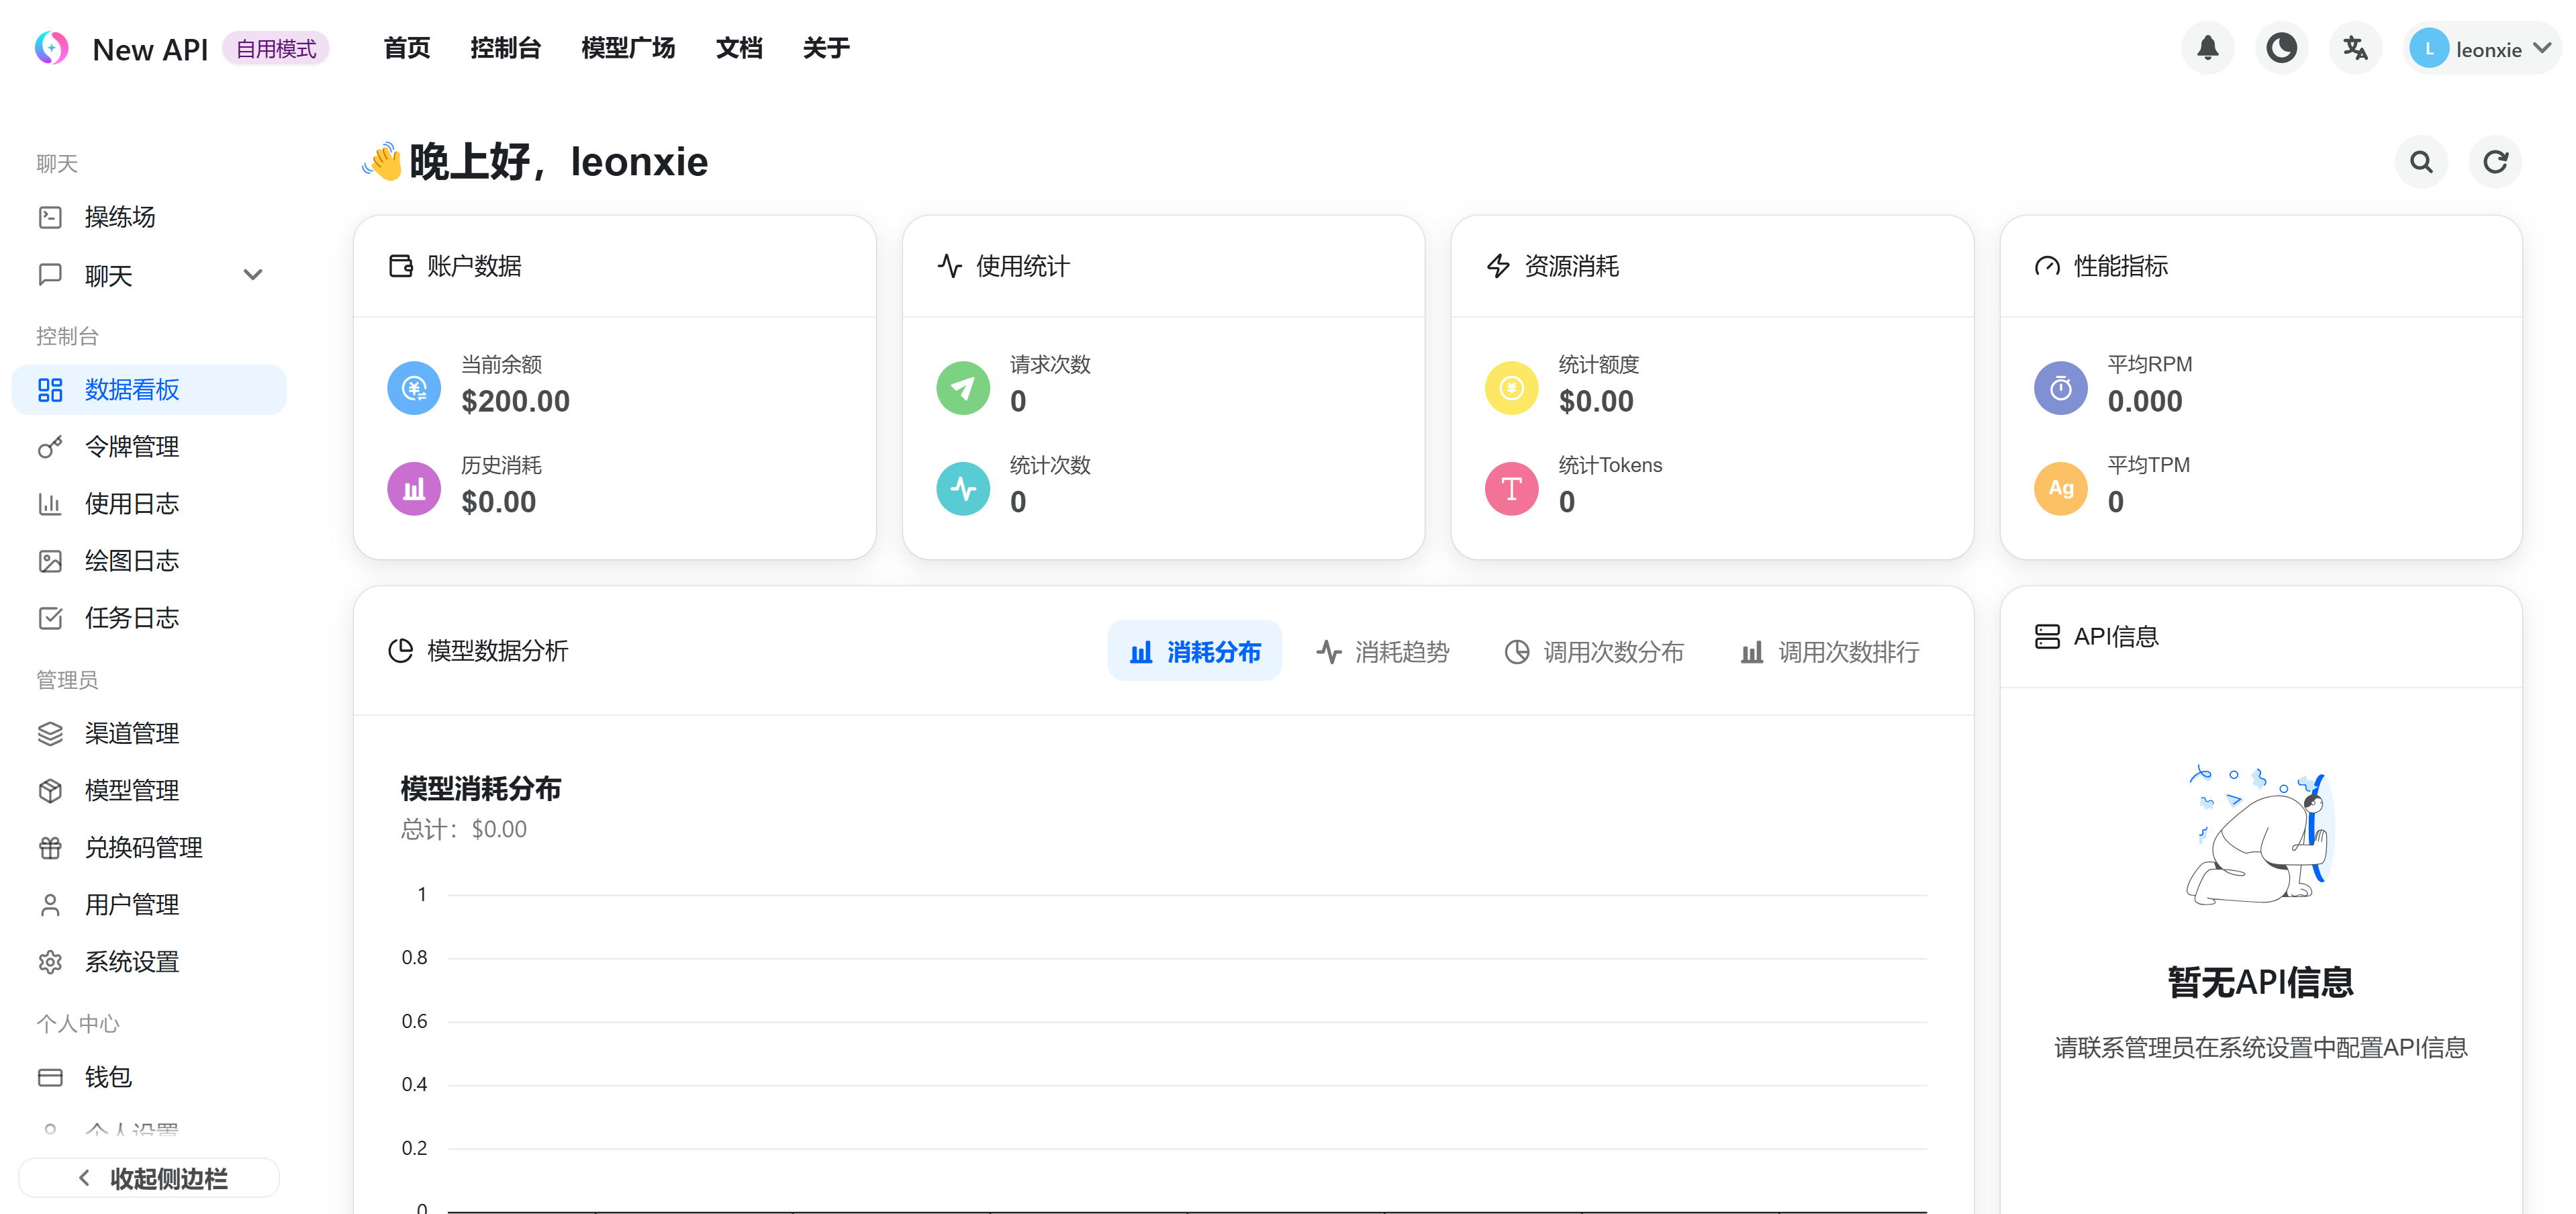Open 模型广场 in top navigation

628,48
